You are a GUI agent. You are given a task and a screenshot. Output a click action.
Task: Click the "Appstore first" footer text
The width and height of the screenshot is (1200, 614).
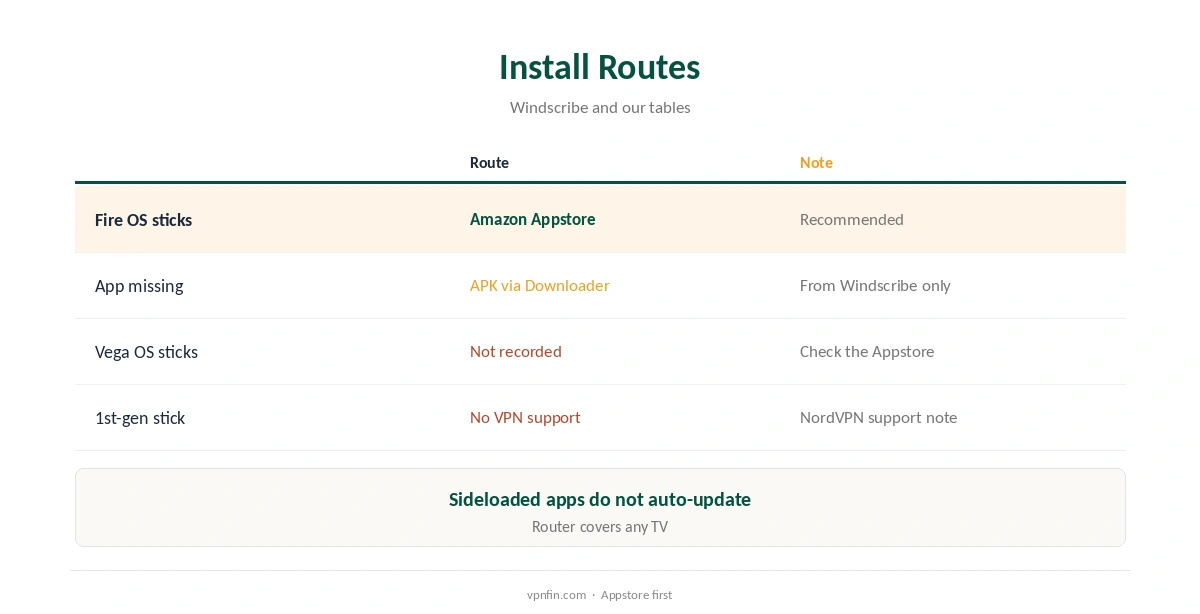click(x=636, y=594)
